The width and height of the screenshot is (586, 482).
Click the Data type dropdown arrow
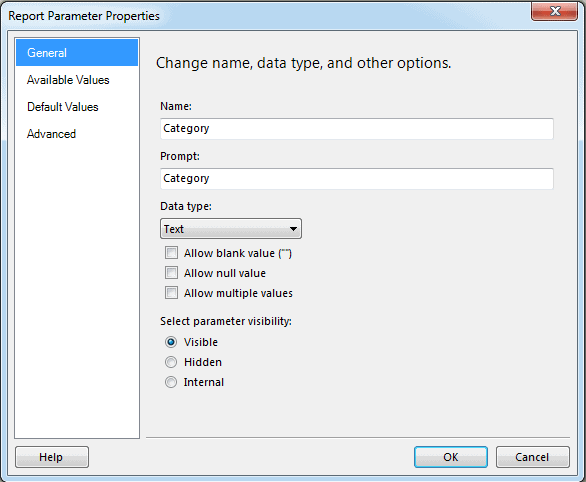(x=293, y=229)
